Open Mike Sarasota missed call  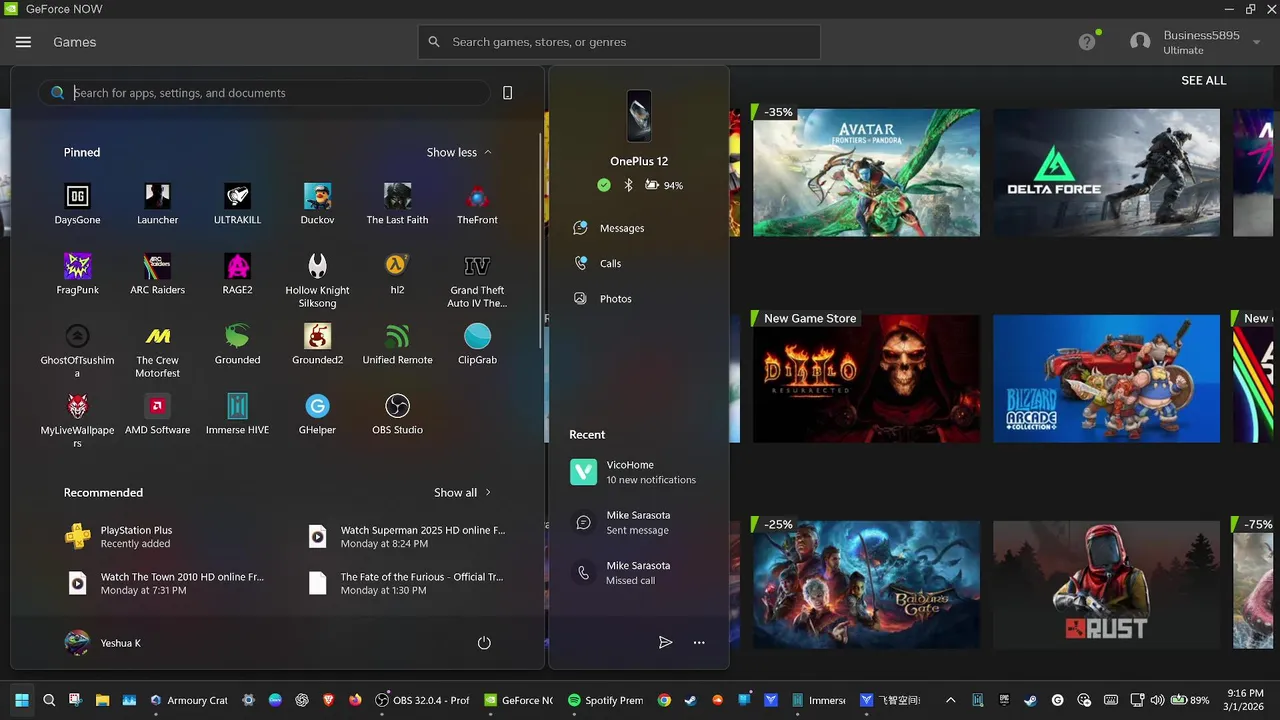pyautogui.click(x=638, y=572)
